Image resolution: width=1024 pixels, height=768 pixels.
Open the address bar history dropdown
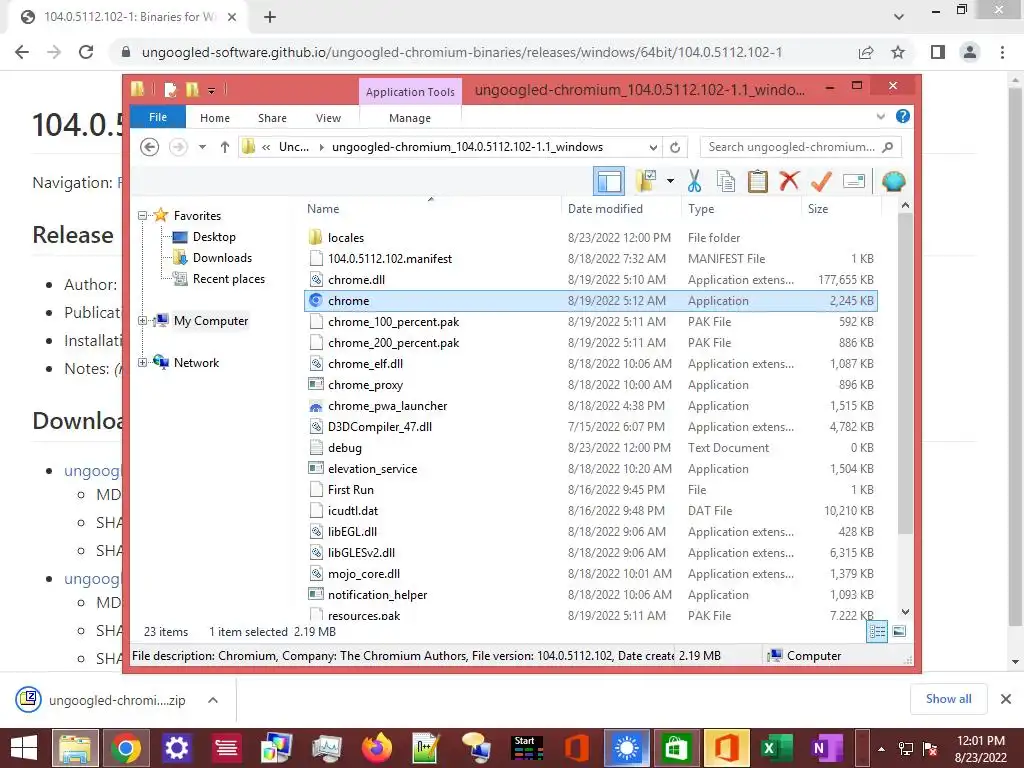(x=653, y=148)
